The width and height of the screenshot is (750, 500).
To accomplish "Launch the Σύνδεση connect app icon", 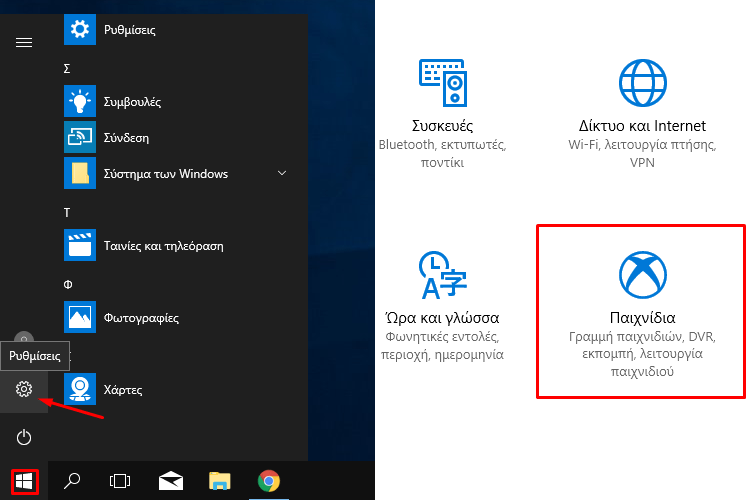I will (x=80, y=137).
